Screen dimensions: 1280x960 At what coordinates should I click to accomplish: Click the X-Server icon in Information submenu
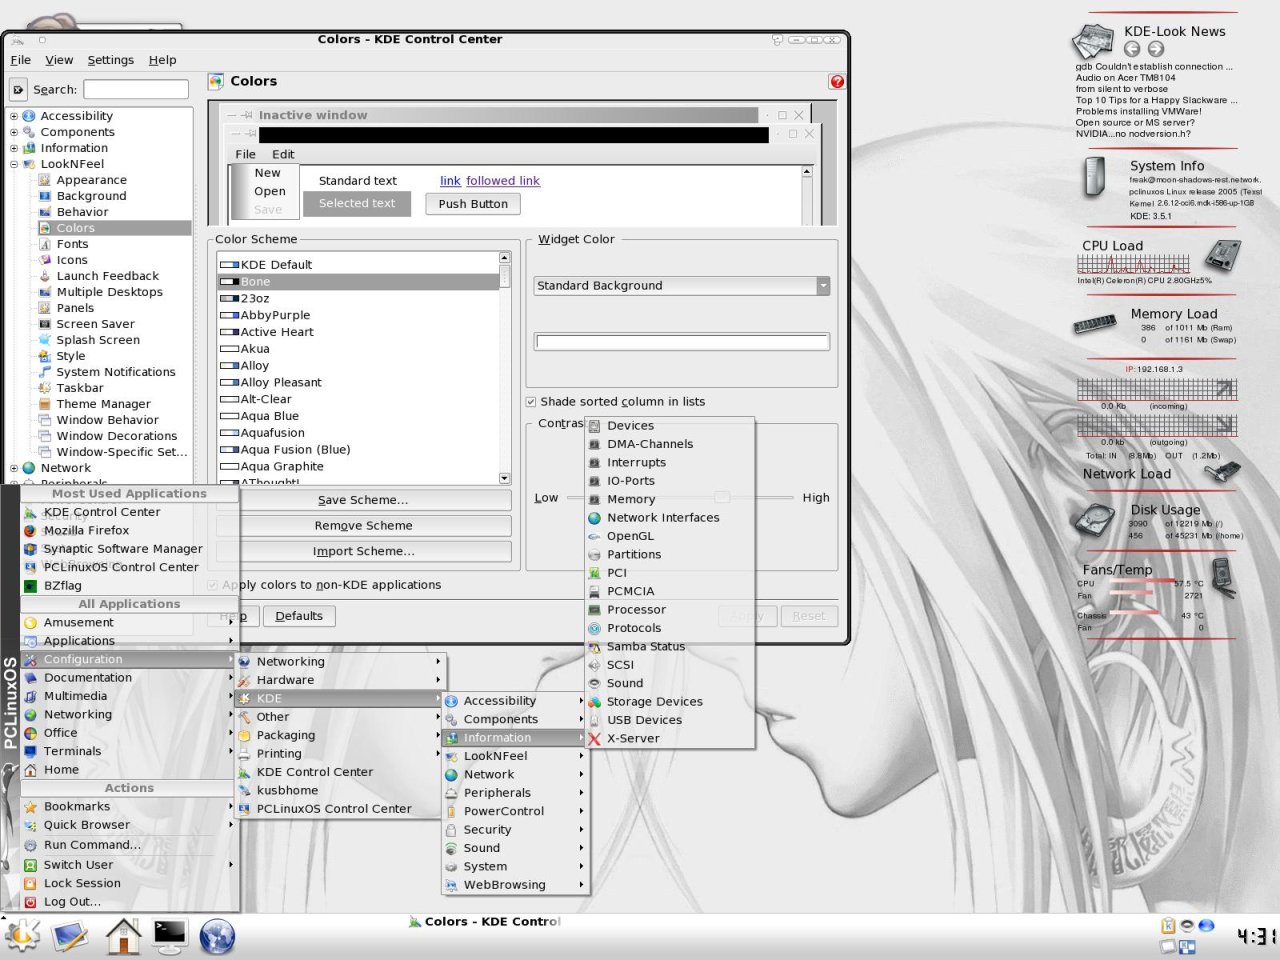(594, 739)
